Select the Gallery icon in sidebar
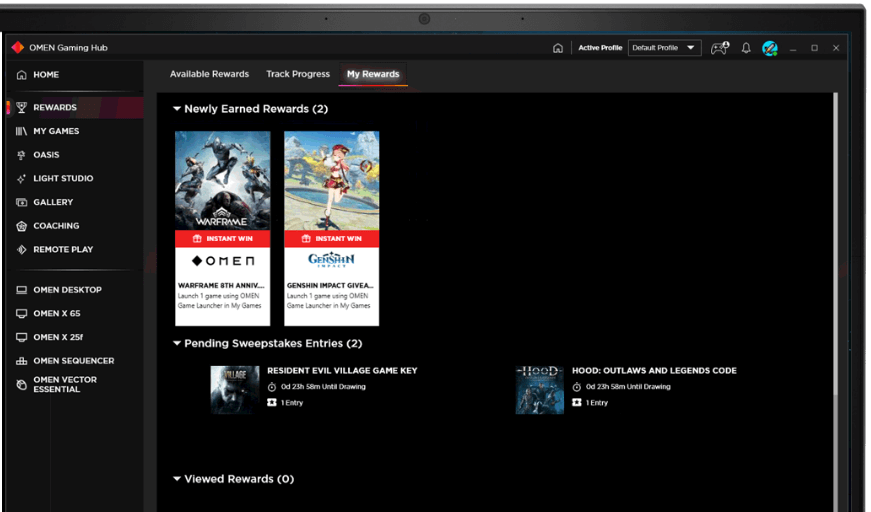Screen dimensions: 871x512 22,202
